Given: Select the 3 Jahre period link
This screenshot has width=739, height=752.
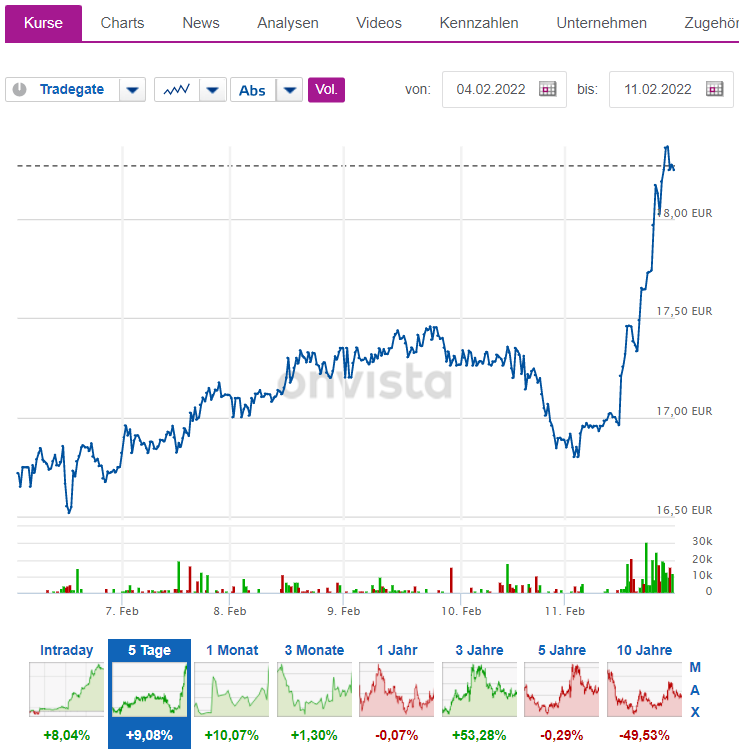Looking at the screenshot, I should pos(479,650).
